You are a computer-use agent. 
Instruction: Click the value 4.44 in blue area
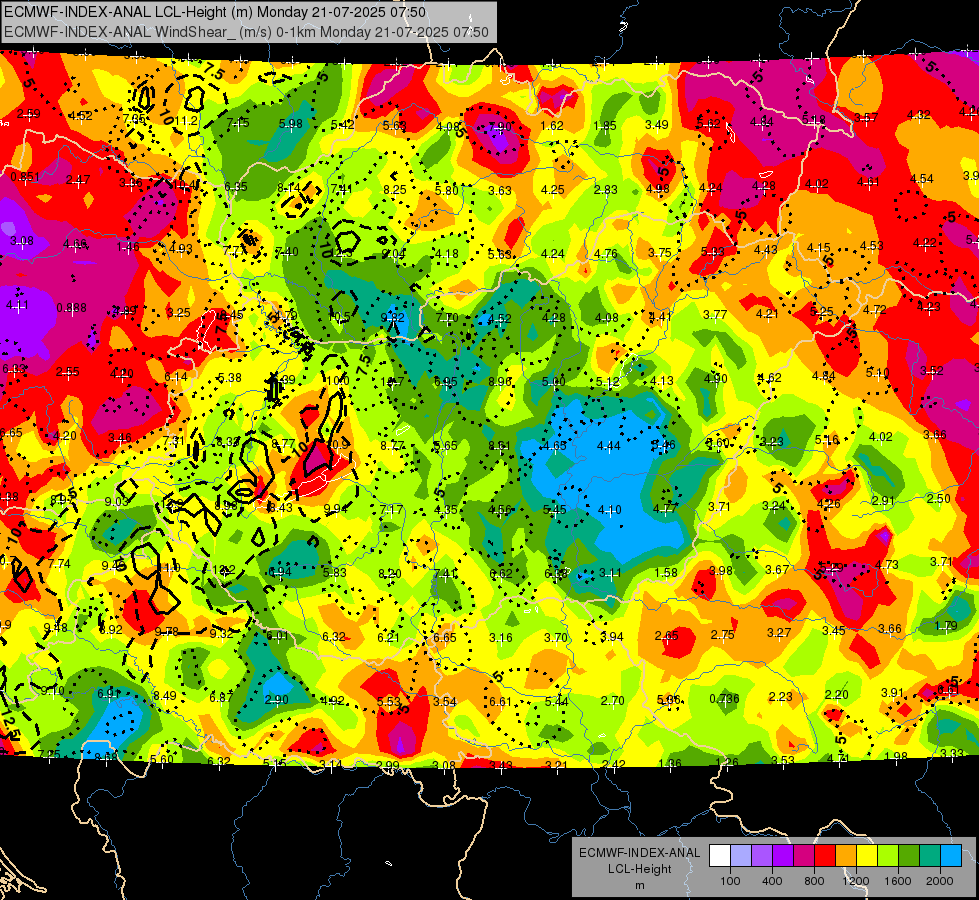(x=609, y=446)
